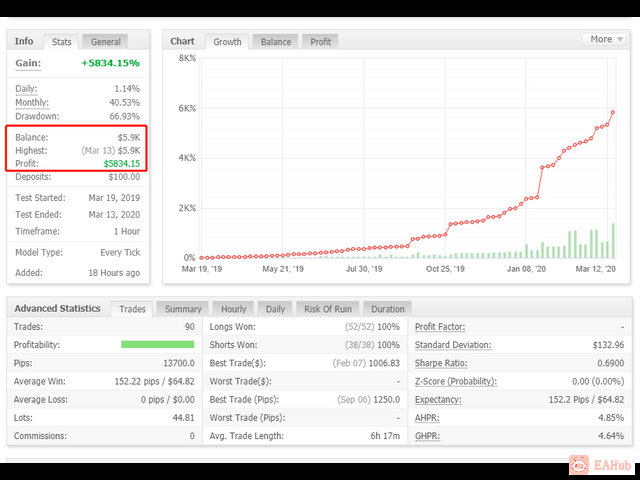
Task: Click the tallest green bar at Mar 12
Action: (x=613, y=240)
